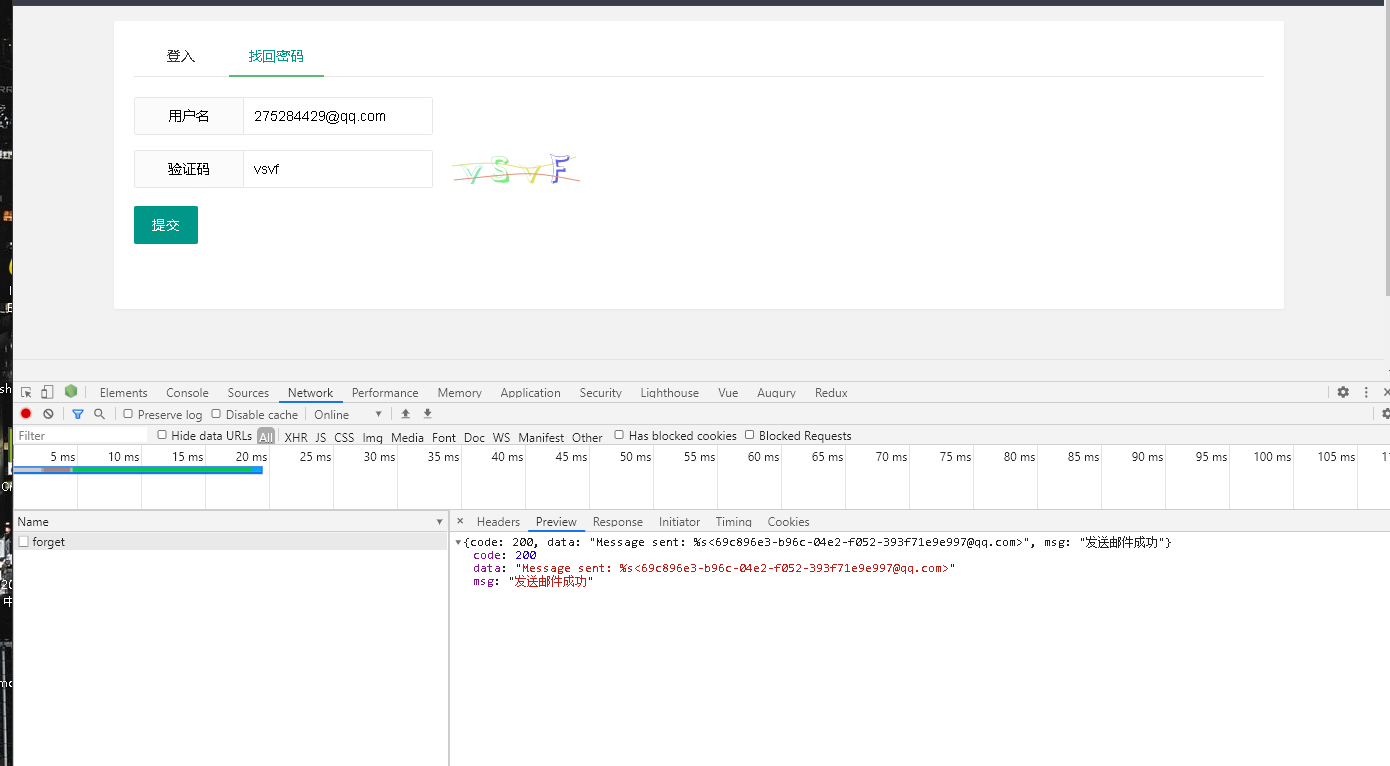Image resolution: width=1390 pixels, height=766 pixels.
Task: Filter requests by XHR
Action: tap(296, 437)
